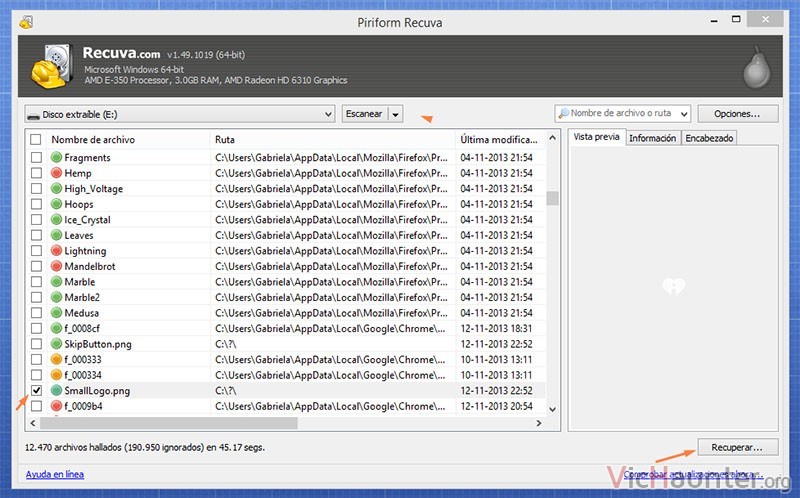Viewport: 800px width, 498px height.
Task: Open the Ayuda en línea link
Action: point(55,475)
